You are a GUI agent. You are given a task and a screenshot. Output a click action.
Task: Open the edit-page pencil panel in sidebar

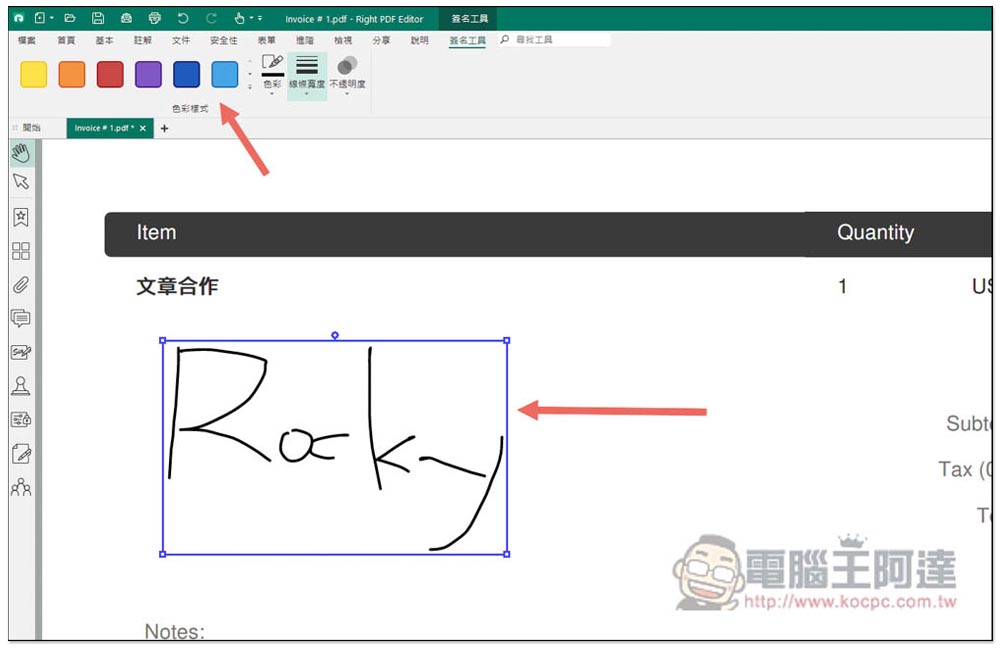pyautogui.click(x=20, y=454)
